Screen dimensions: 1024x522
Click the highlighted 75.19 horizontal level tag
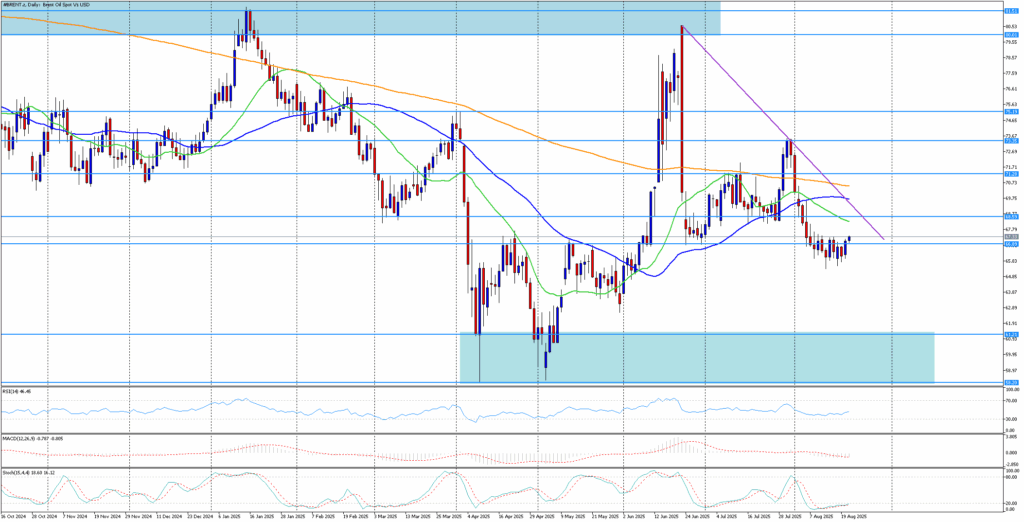pyautogui.click(x=1011, y=112)
